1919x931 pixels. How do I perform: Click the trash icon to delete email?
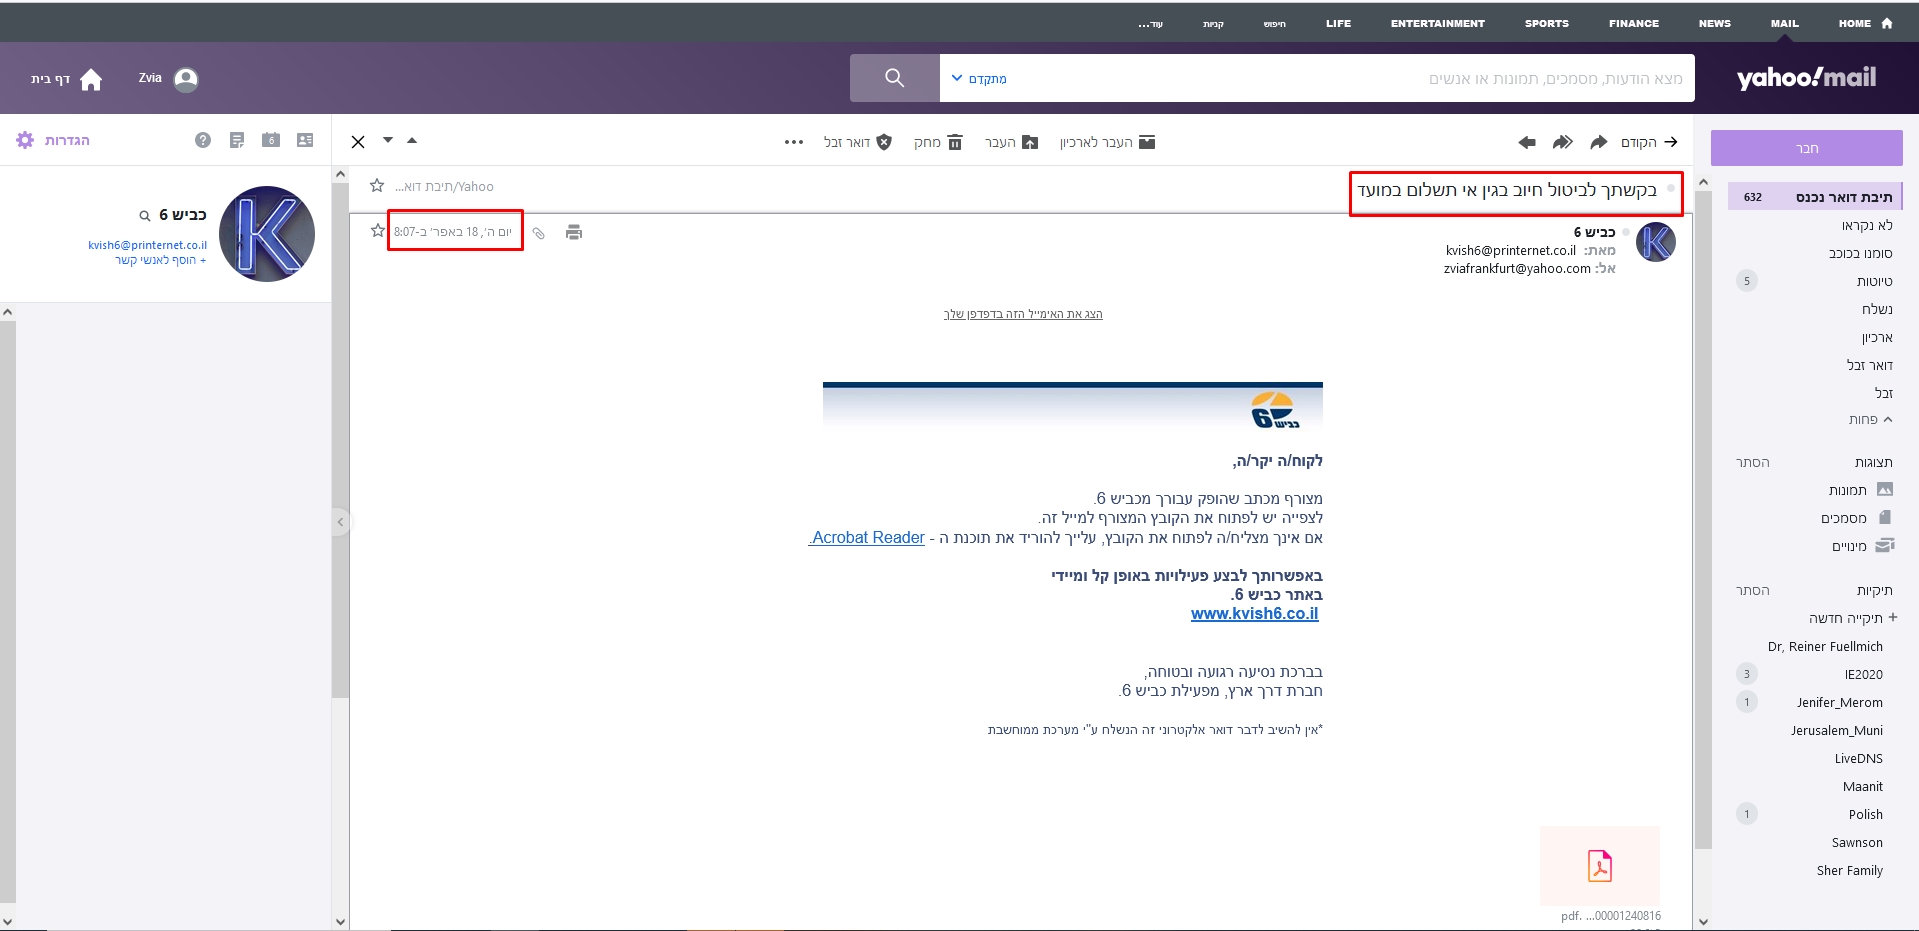(x=955, y=142)
